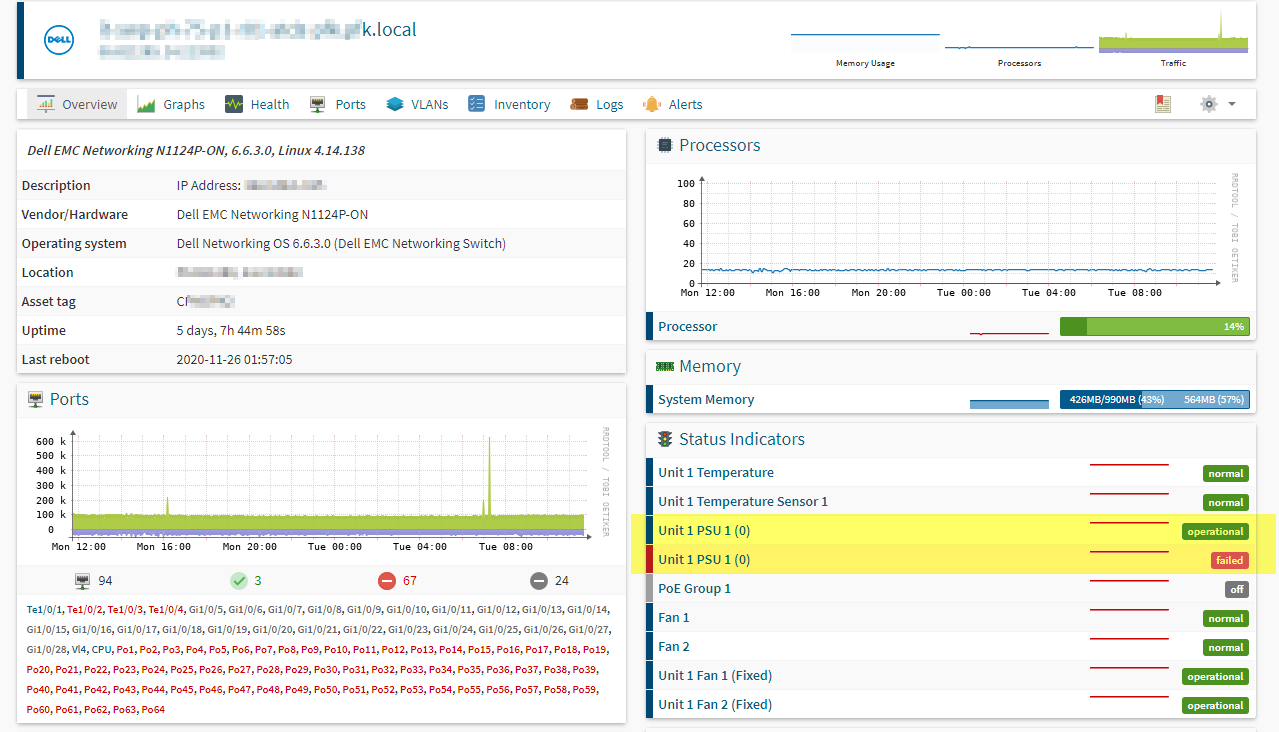Click the 'normal' badge for Fan 2
This screenshot has height=732, width=1279.
pyautogui.click(x=1226, y=647)
